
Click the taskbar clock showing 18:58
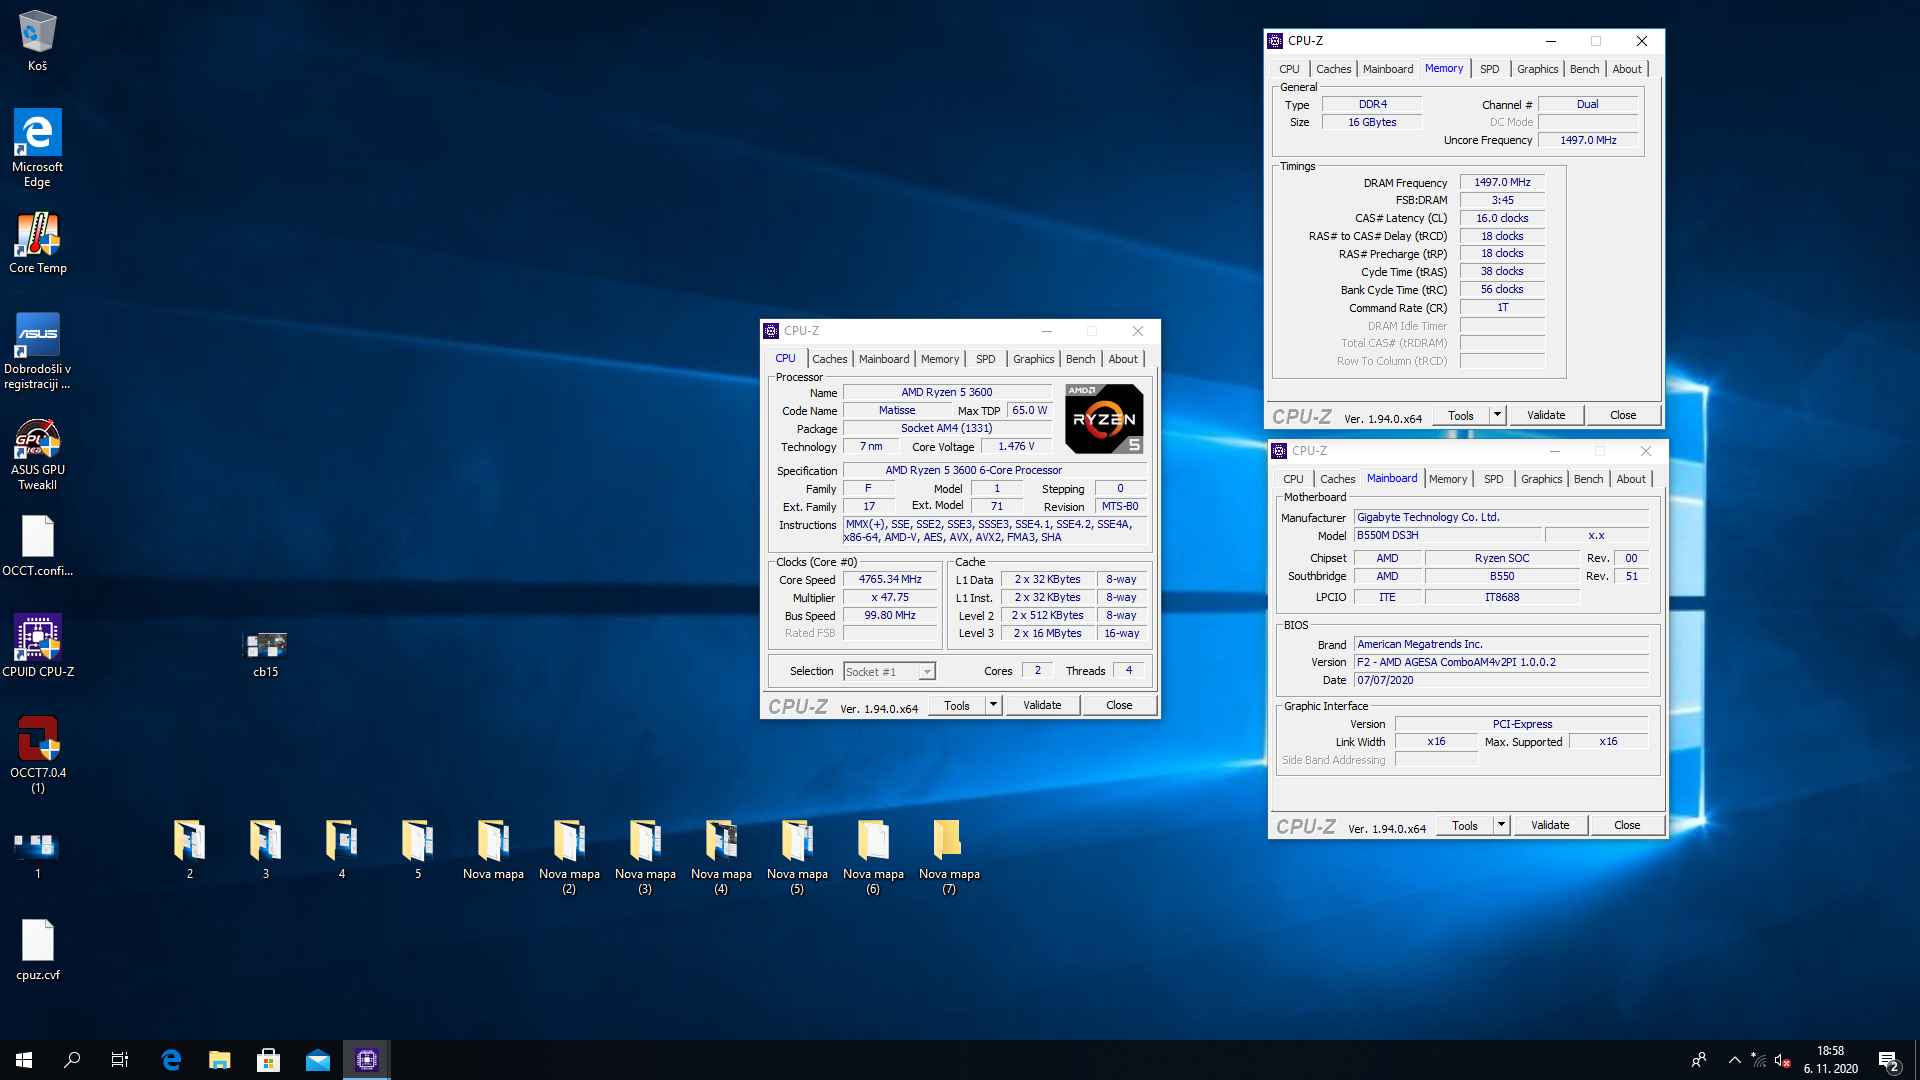pos(1831,1060)
